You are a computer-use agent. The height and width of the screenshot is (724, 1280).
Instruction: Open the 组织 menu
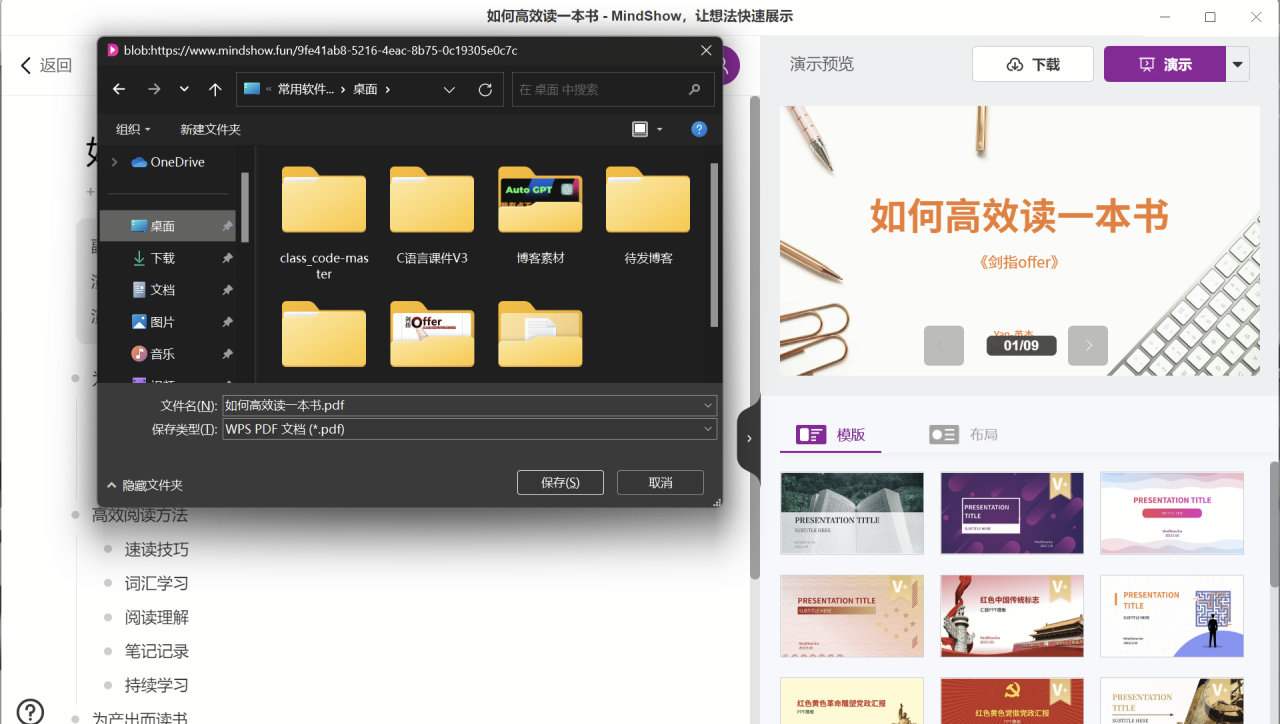tap(133, 129)
